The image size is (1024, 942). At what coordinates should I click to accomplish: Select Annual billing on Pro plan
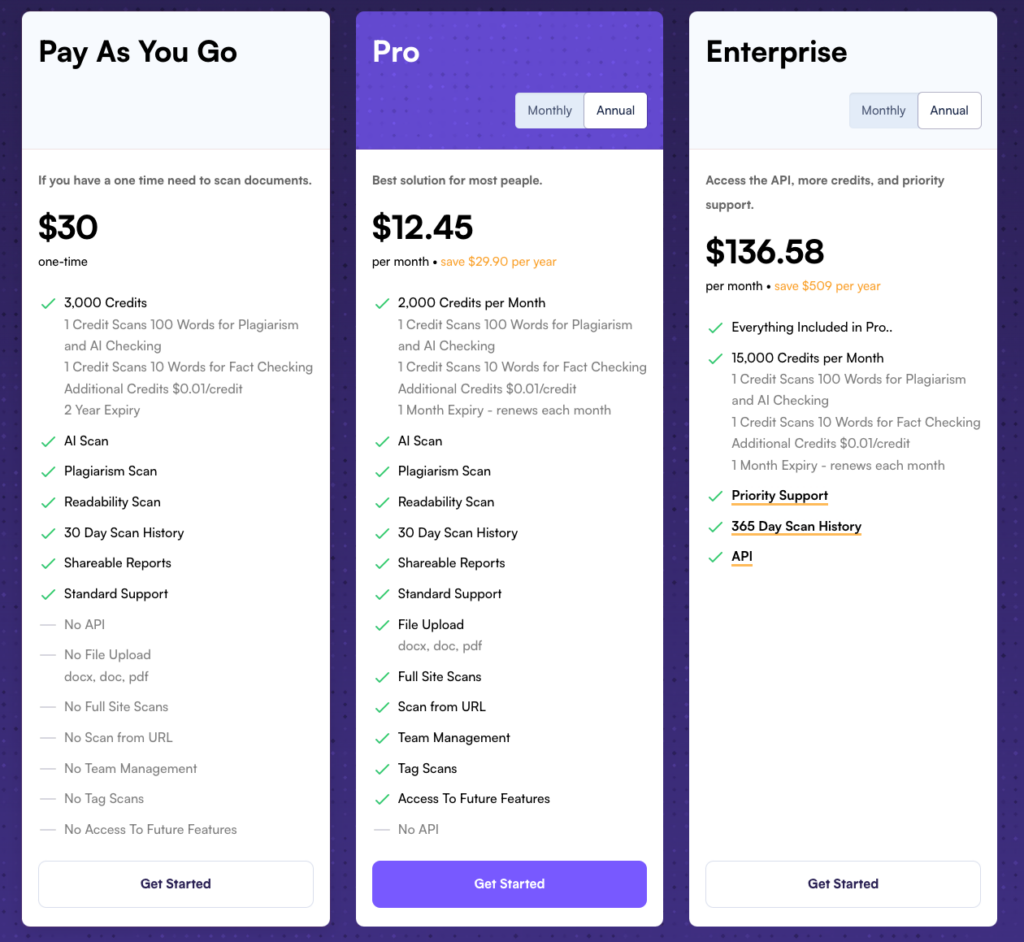(x=615, y=110)
